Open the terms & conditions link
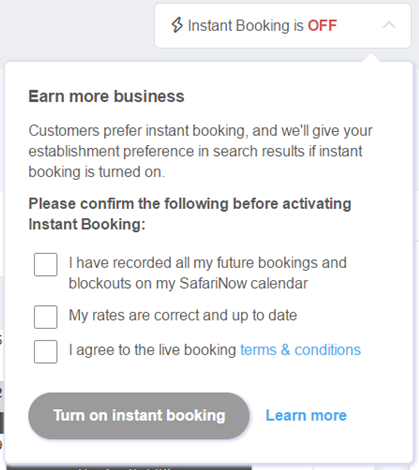Screen dimensions: 419x470 (x=300, y=350)
